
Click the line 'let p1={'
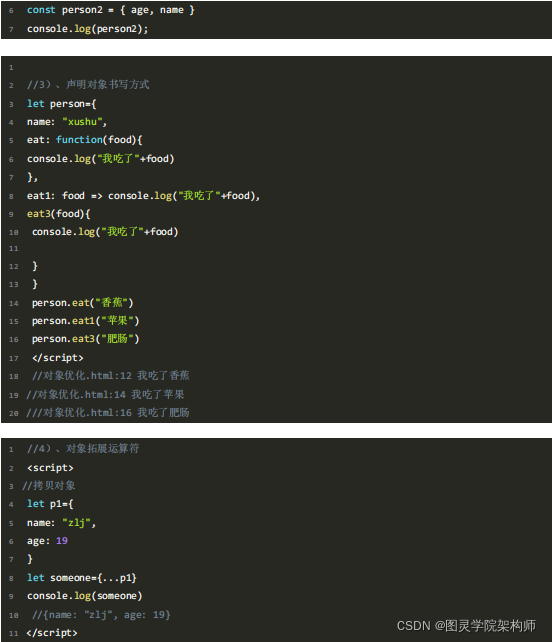pyautogui.click(x=50, y=504)
